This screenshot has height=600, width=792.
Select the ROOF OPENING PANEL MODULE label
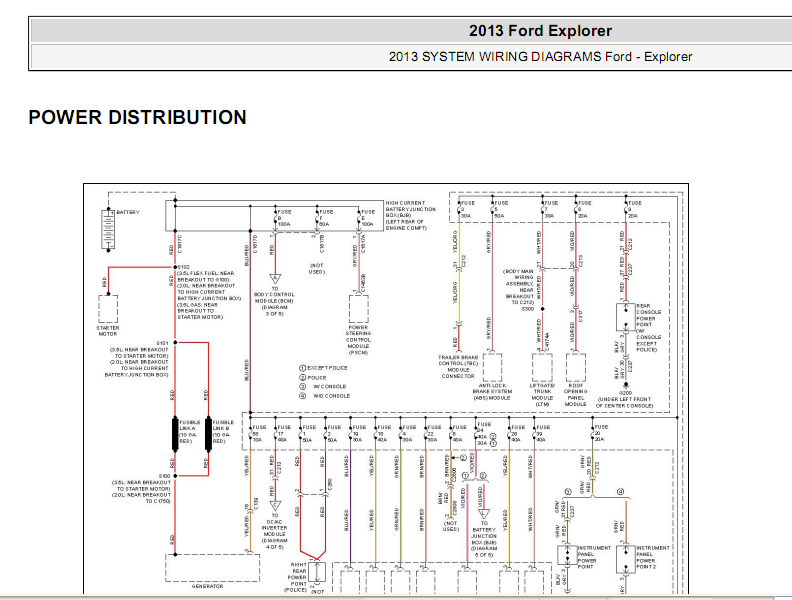point(575,394)
